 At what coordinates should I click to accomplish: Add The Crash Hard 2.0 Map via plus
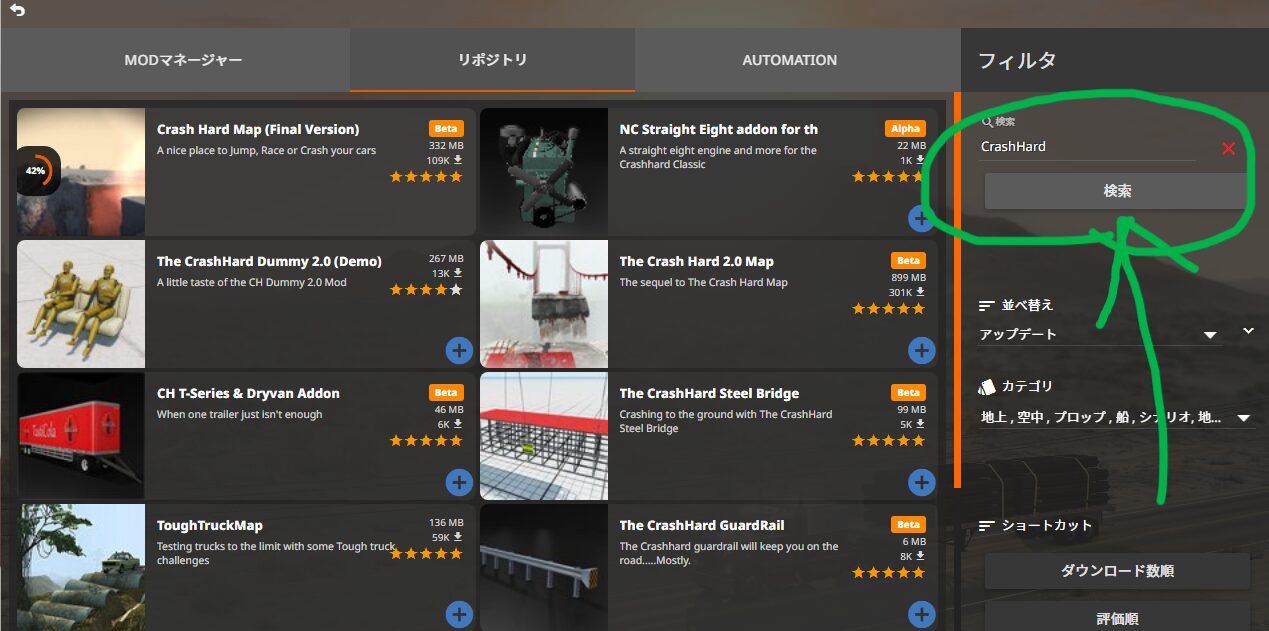coord(921,350)
